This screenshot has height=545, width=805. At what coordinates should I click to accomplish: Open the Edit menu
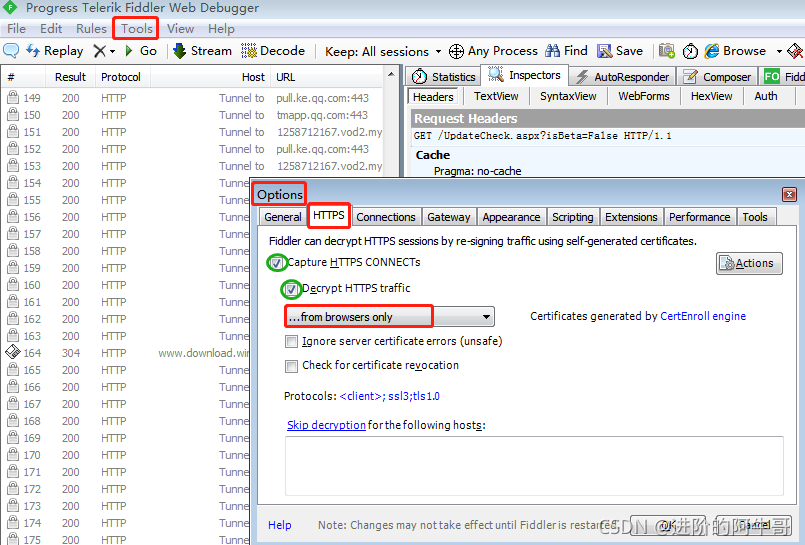51,29
